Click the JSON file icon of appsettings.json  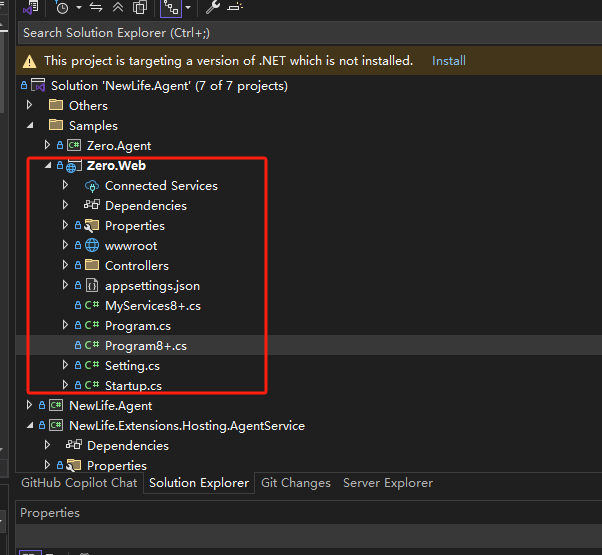[x=92, y=286]
